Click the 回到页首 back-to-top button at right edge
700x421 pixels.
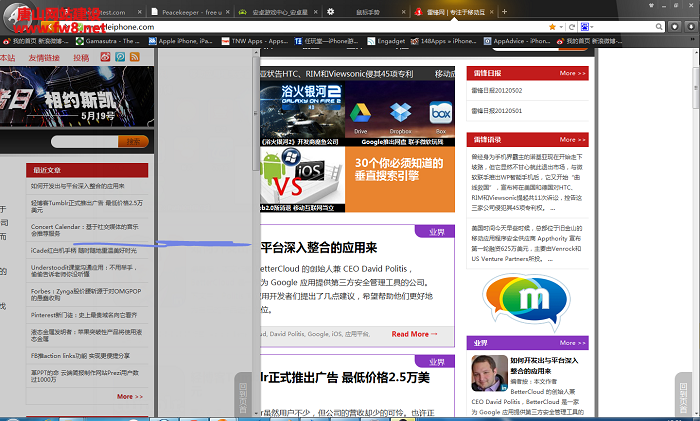tap(683, 396)
